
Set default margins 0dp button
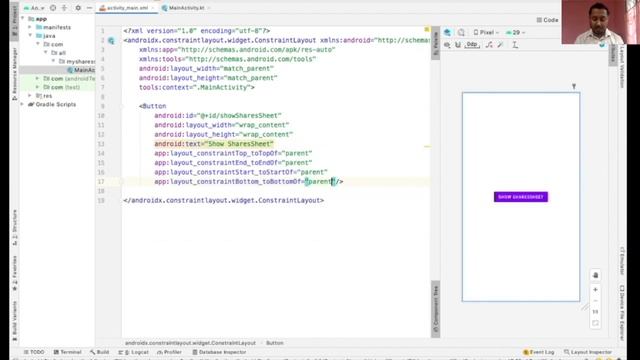point(471,44)
